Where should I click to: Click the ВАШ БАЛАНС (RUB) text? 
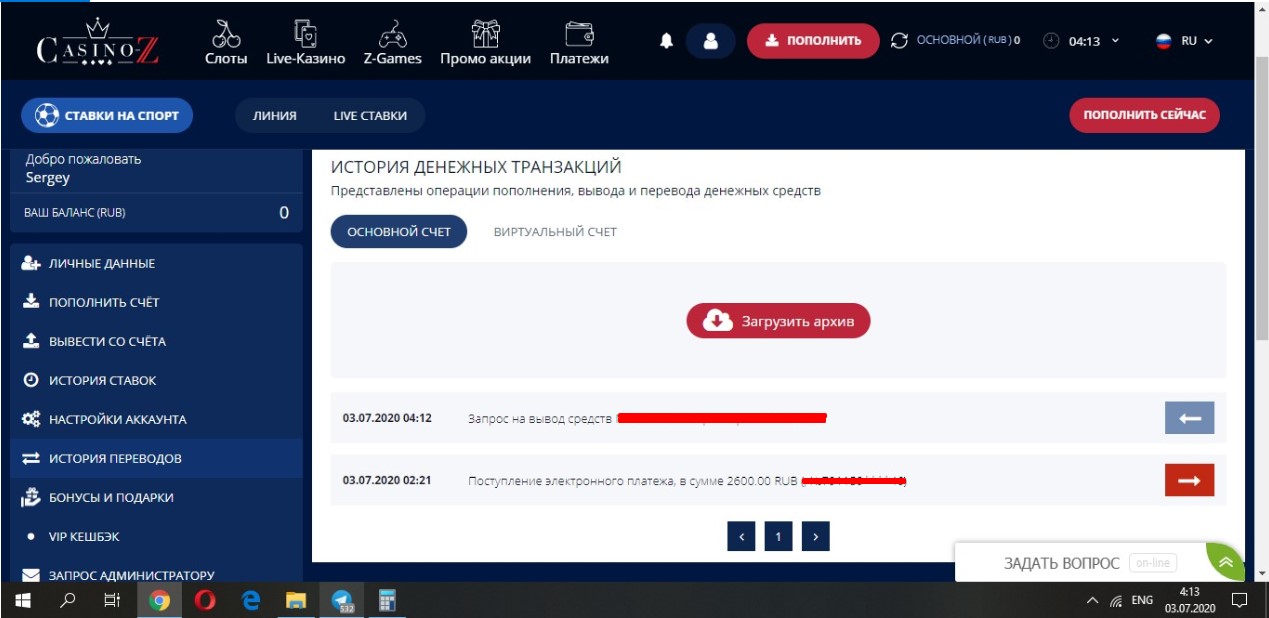click(x=75, y=213)
